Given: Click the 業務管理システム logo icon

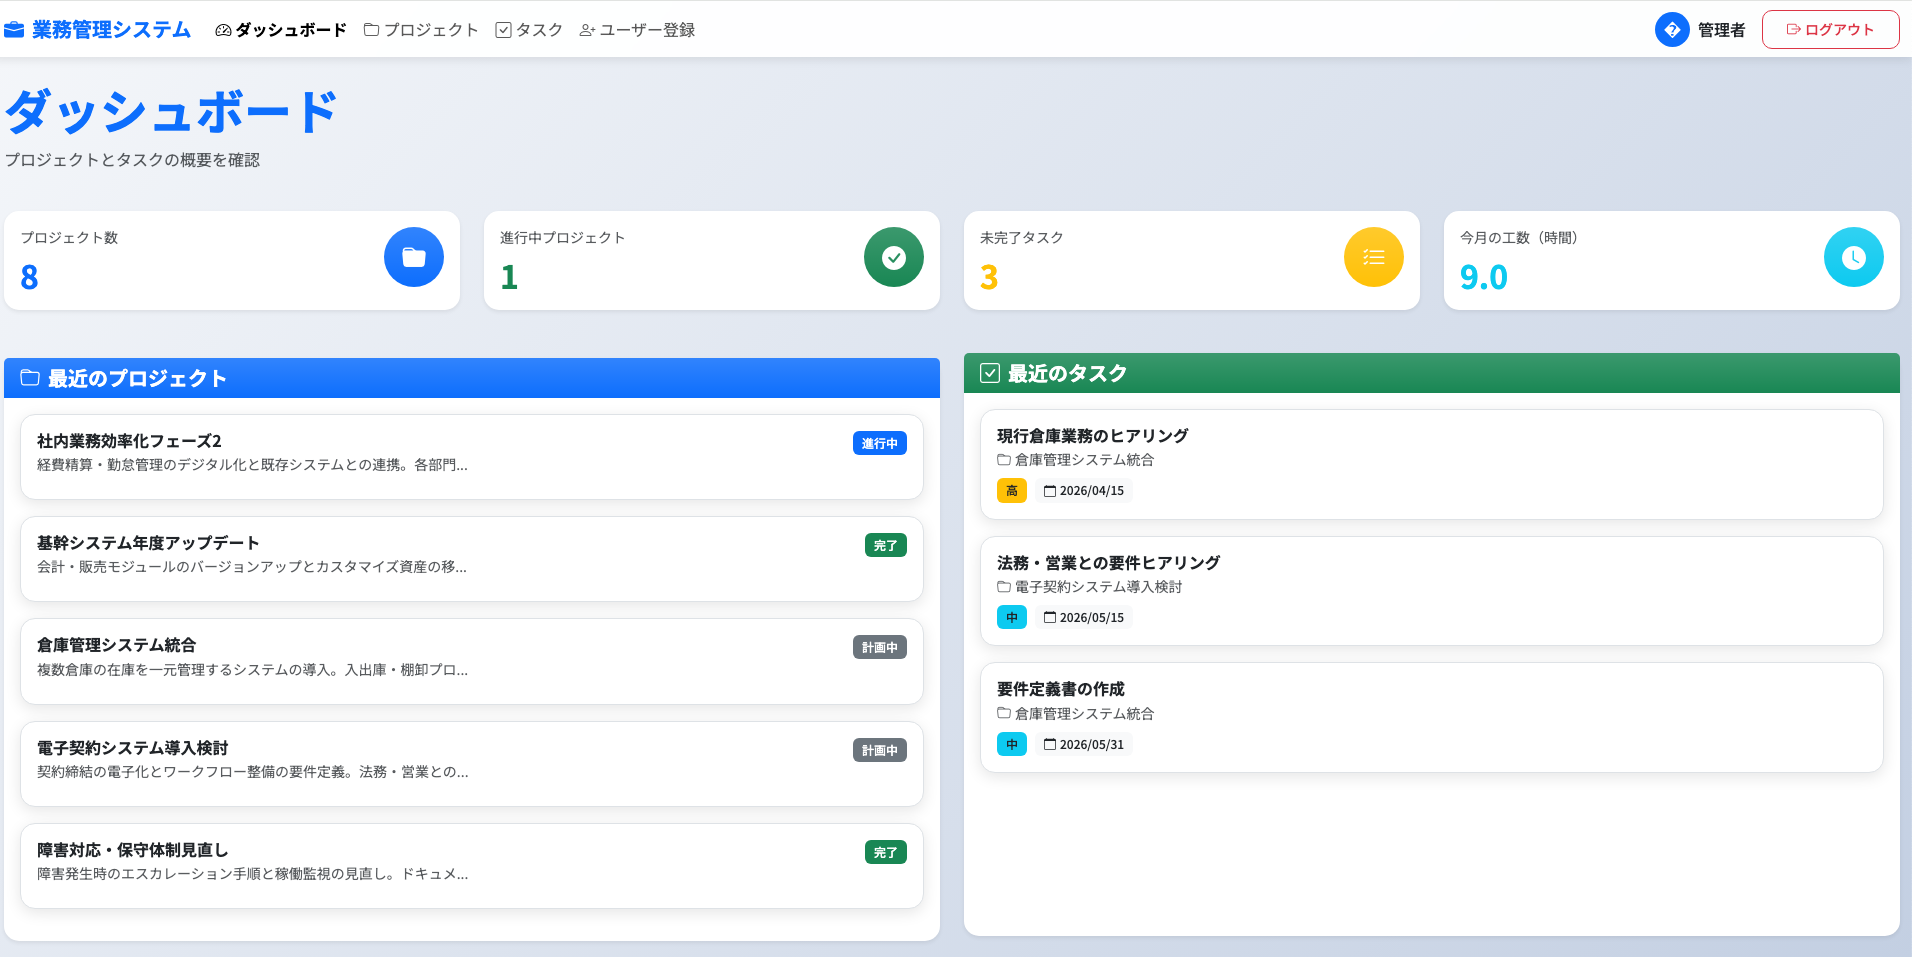Looking at the screenshot, I should (14, 29).
